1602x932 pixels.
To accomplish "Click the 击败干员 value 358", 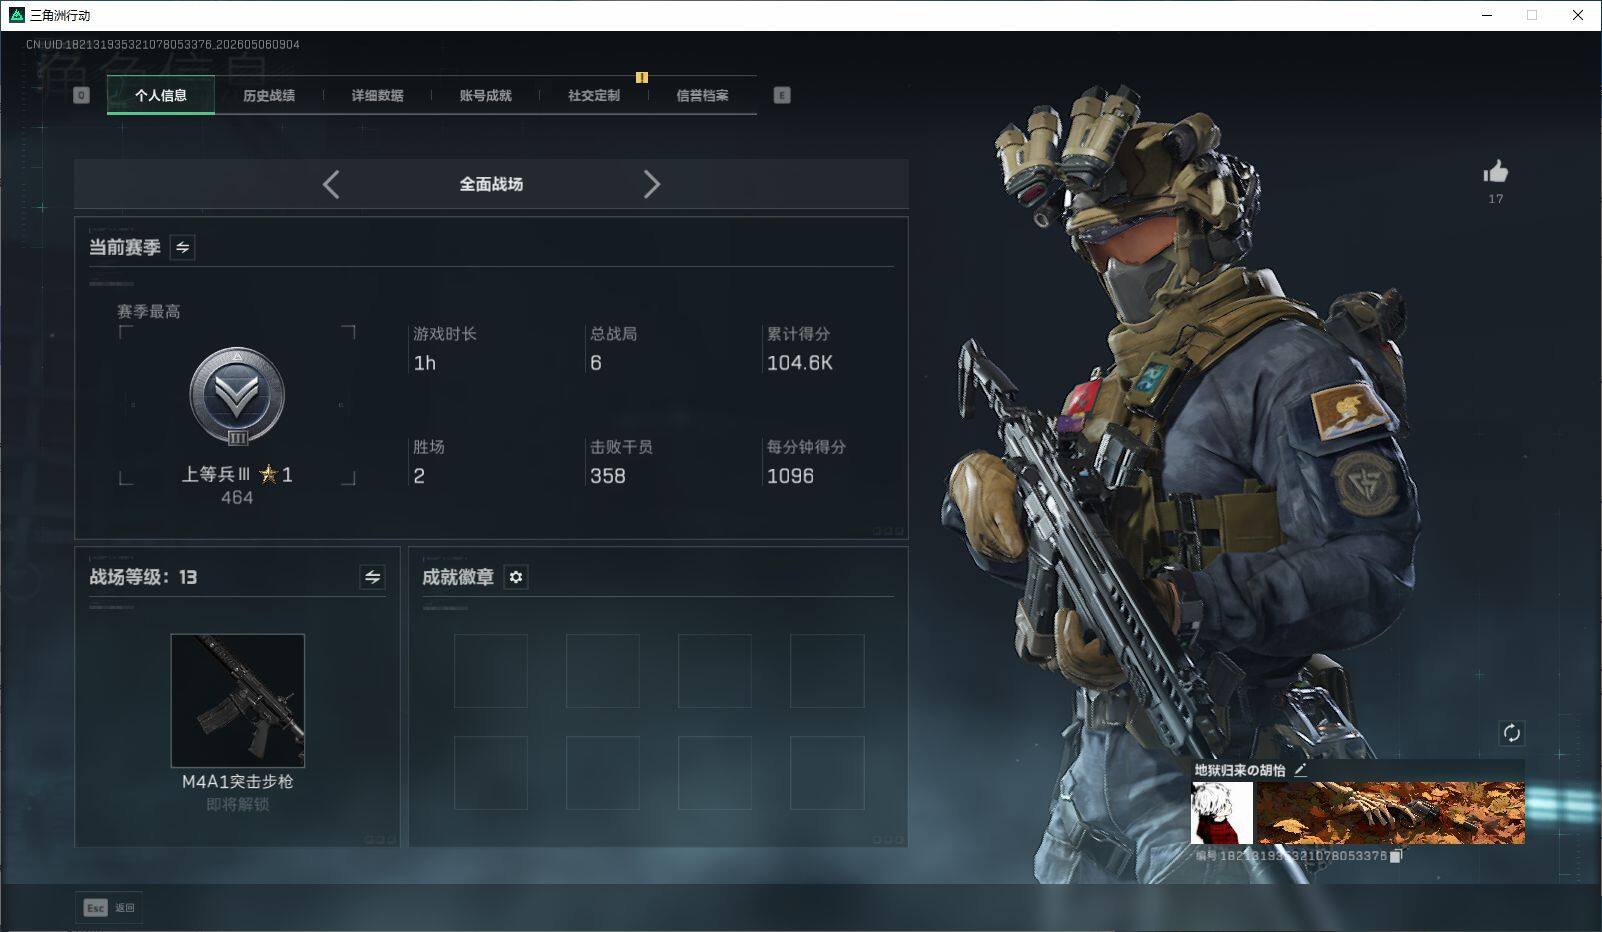I will tap(608, 476).
